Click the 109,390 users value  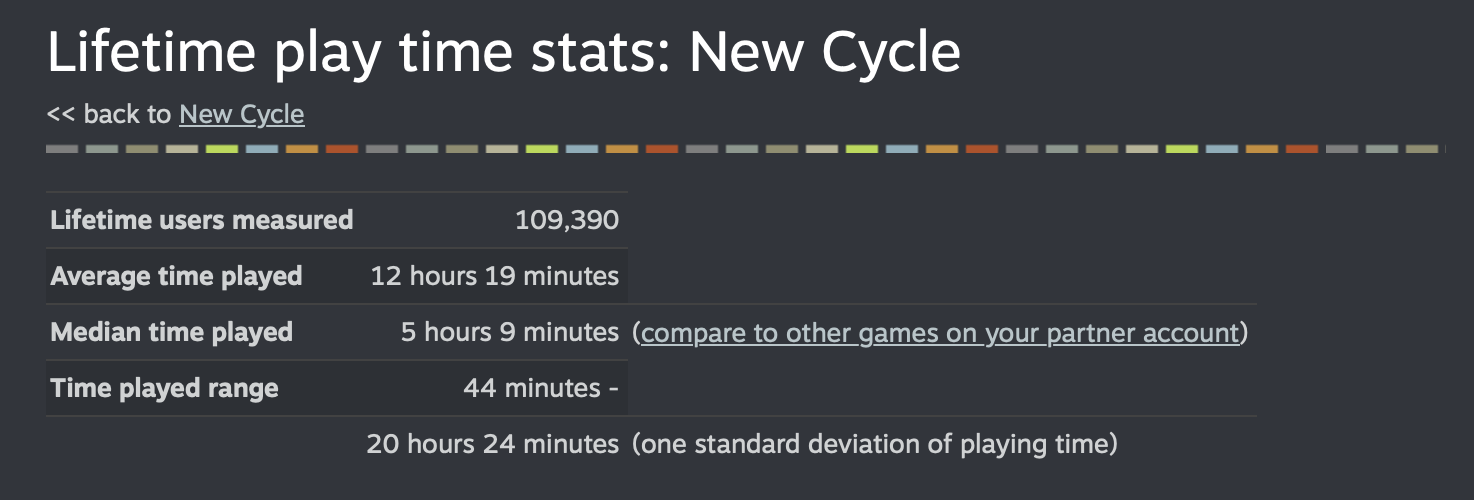(566, 220)
